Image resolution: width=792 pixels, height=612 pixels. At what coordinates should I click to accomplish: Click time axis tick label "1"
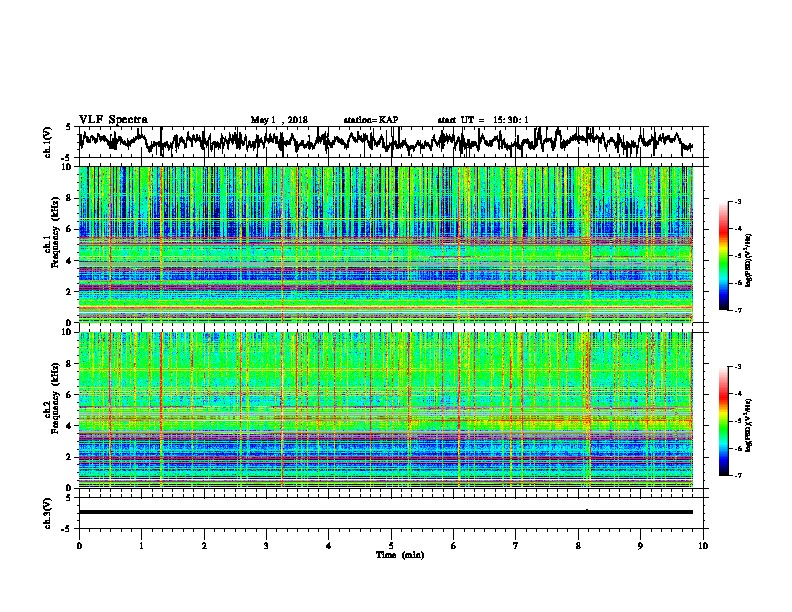(x=141, y=546)
